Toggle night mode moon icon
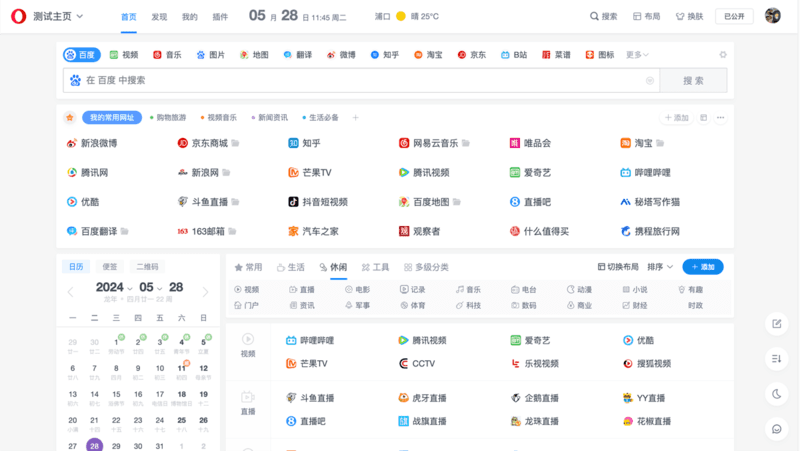 pos(777,394)
